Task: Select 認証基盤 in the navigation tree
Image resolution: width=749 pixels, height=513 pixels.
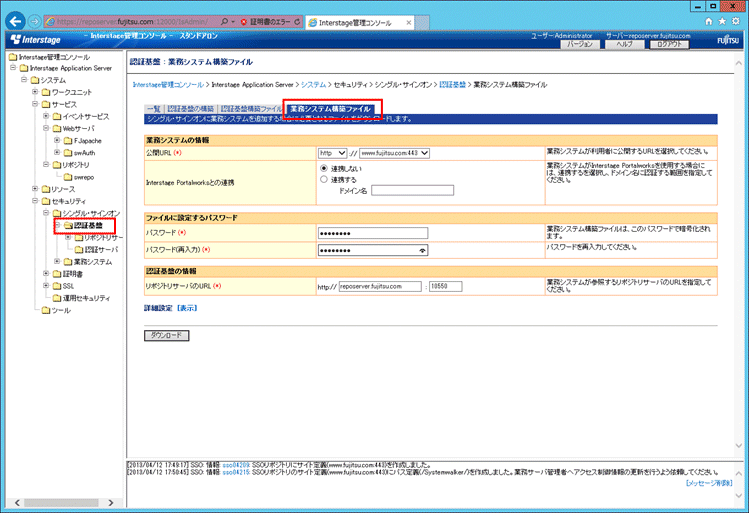Action: (x=88, y=225)
